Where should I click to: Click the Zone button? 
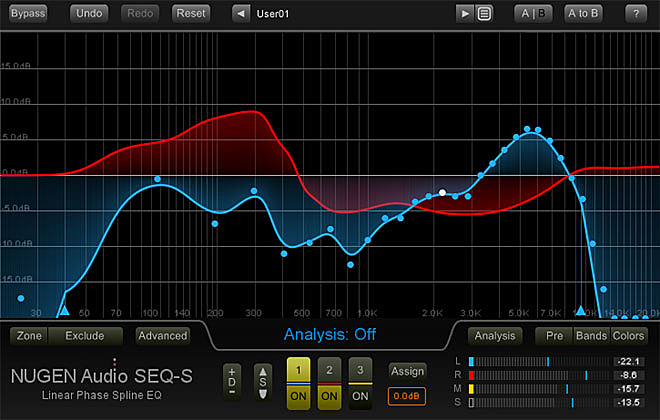pyautogui.click(x=29, y=336)
